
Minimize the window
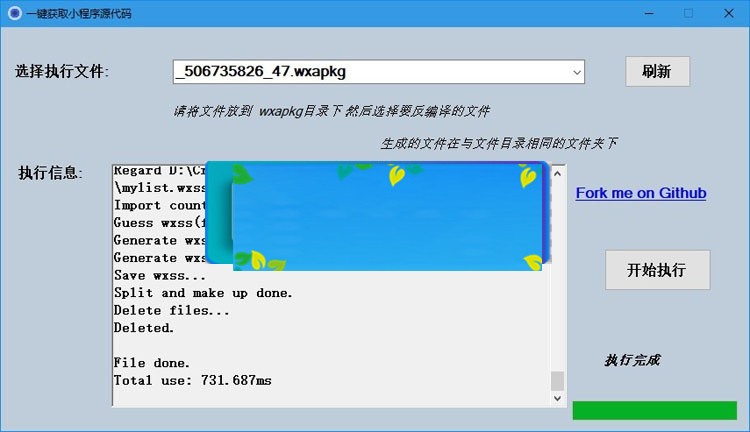(641, 14)
